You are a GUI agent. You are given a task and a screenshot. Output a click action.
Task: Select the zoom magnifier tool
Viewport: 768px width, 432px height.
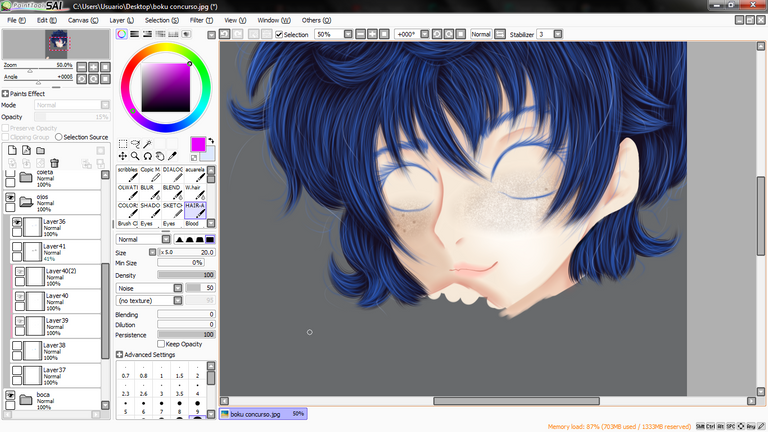click(134, 156)
